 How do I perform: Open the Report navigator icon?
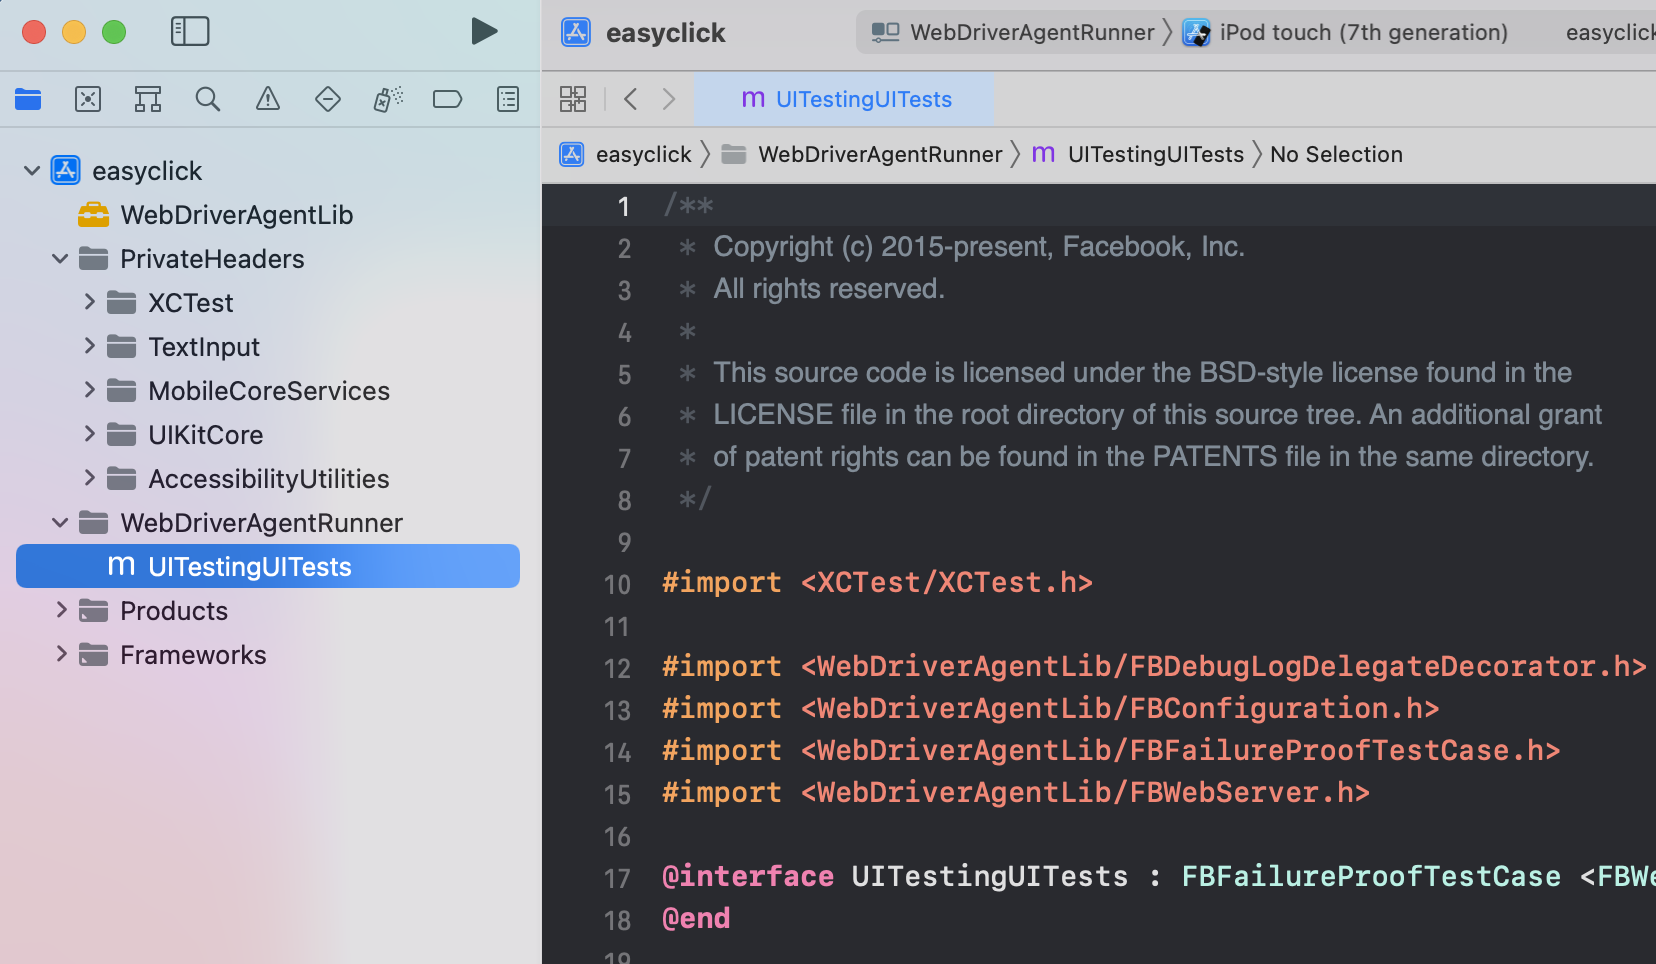[x=508, y=99]
